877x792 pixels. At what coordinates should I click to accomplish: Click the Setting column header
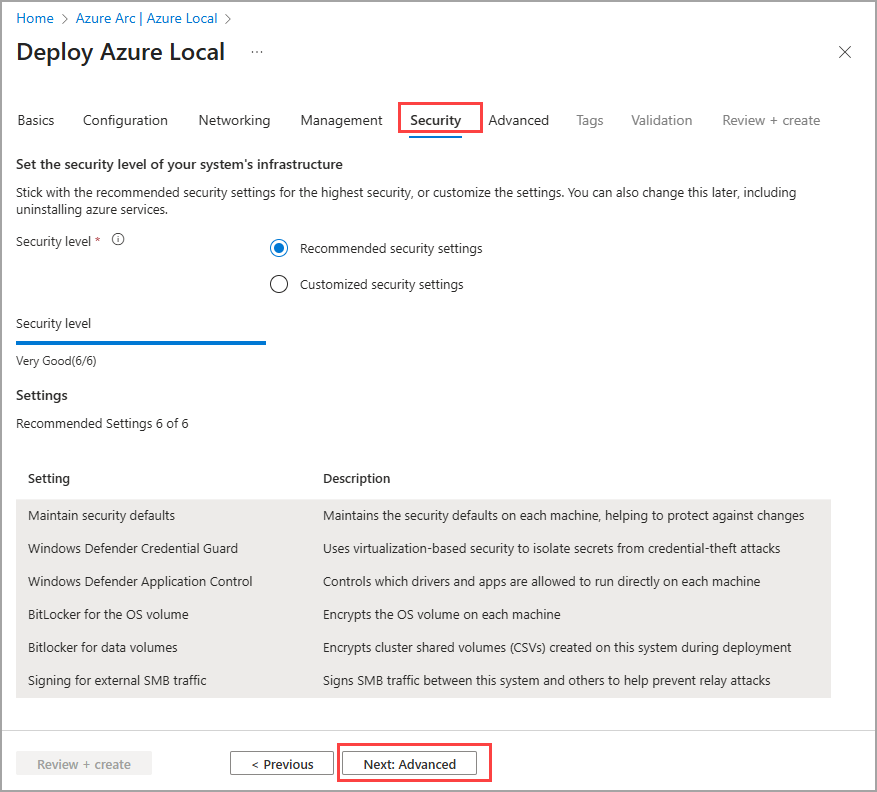49,478
